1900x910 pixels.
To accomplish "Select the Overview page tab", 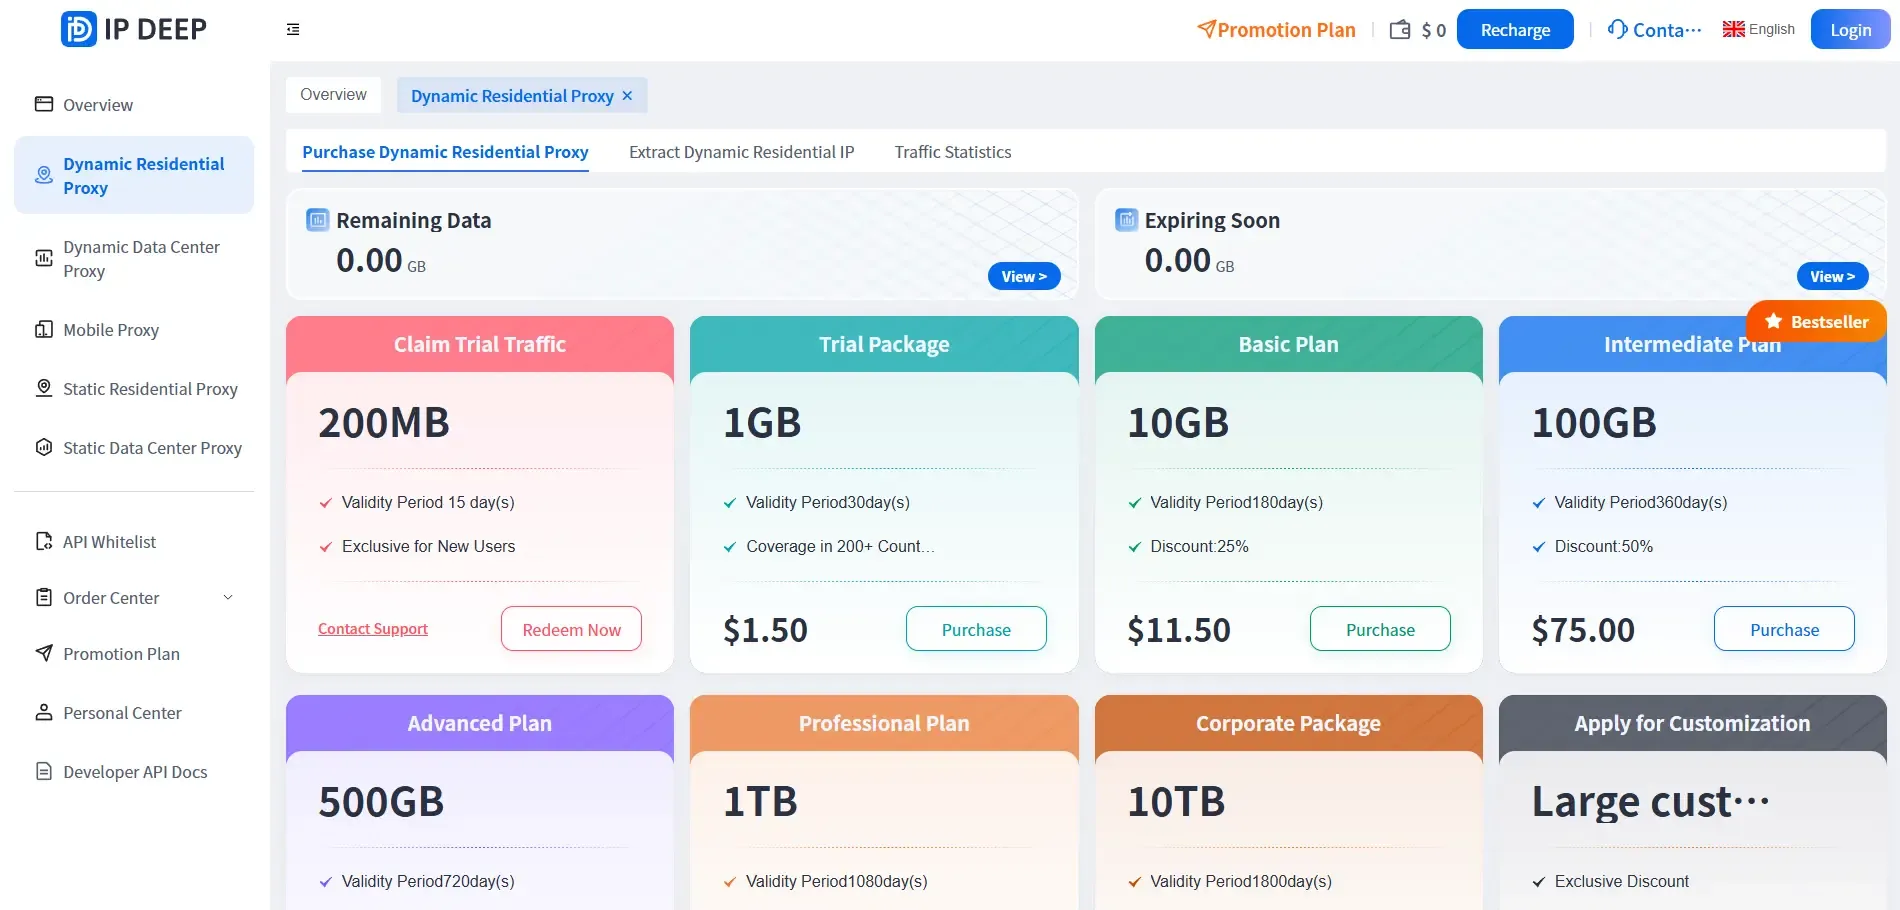I will (333, 95).
